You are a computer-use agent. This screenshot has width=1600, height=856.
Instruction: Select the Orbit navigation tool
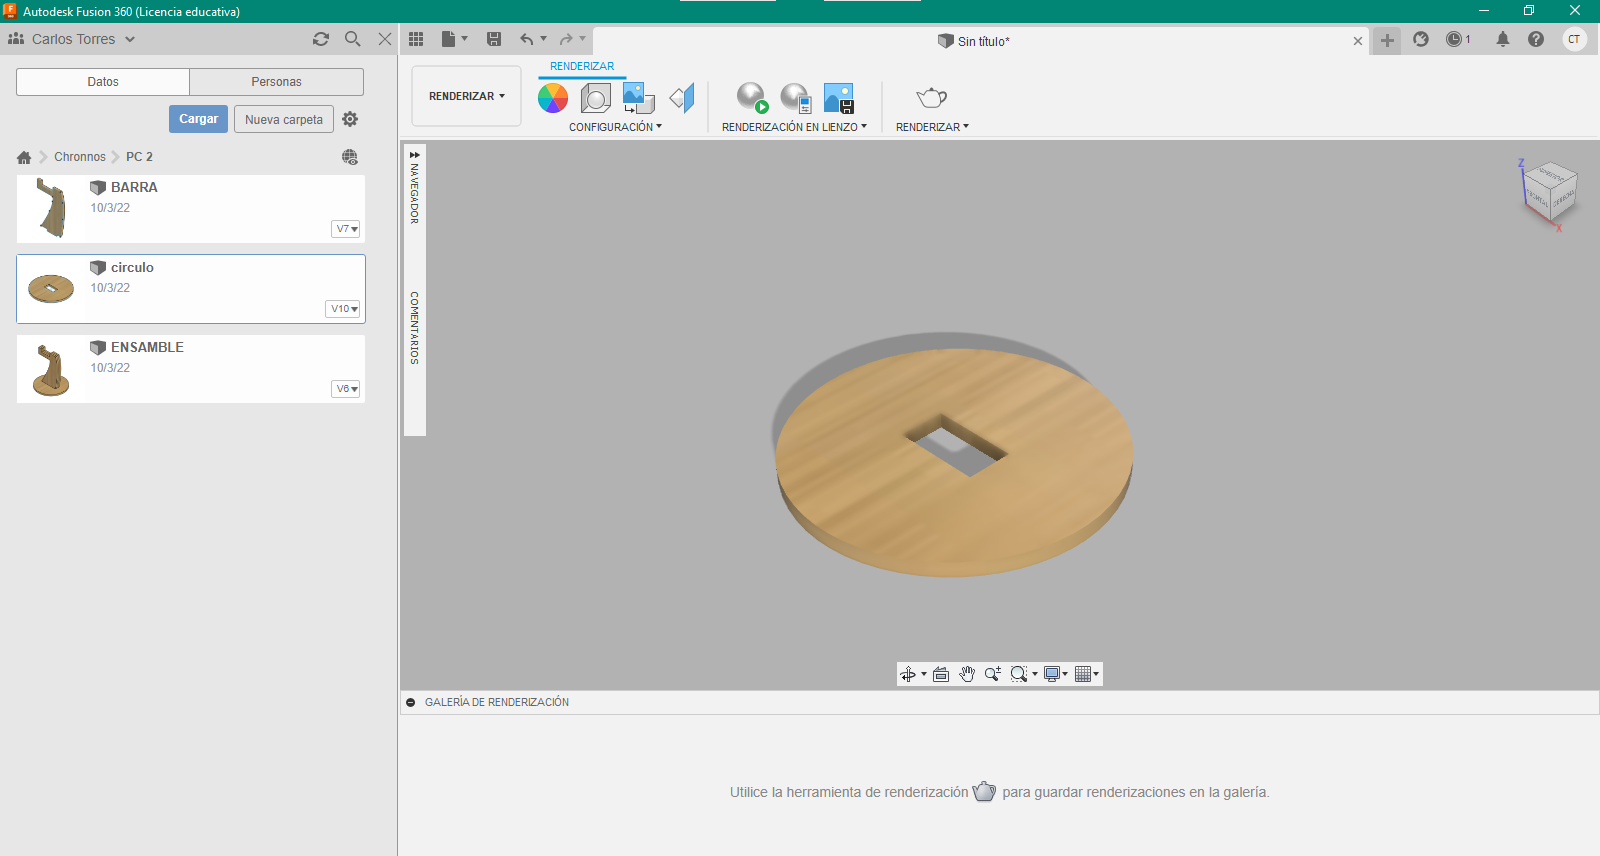[x=908, y=674]
